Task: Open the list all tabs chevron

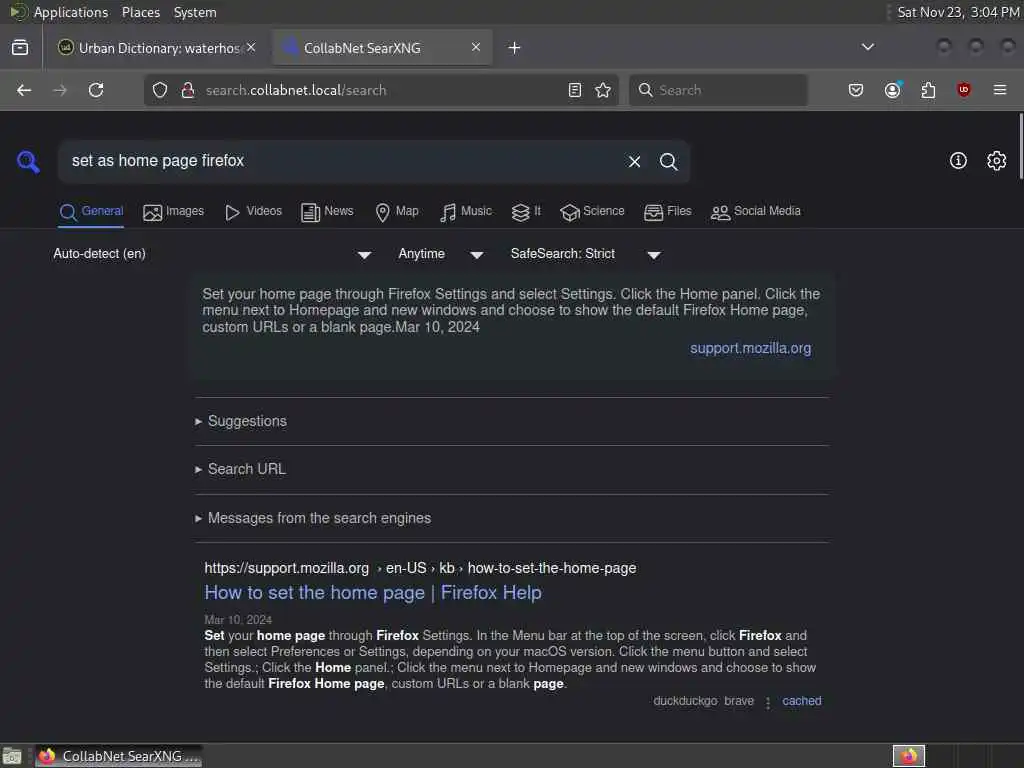Action: click(868, 47)
